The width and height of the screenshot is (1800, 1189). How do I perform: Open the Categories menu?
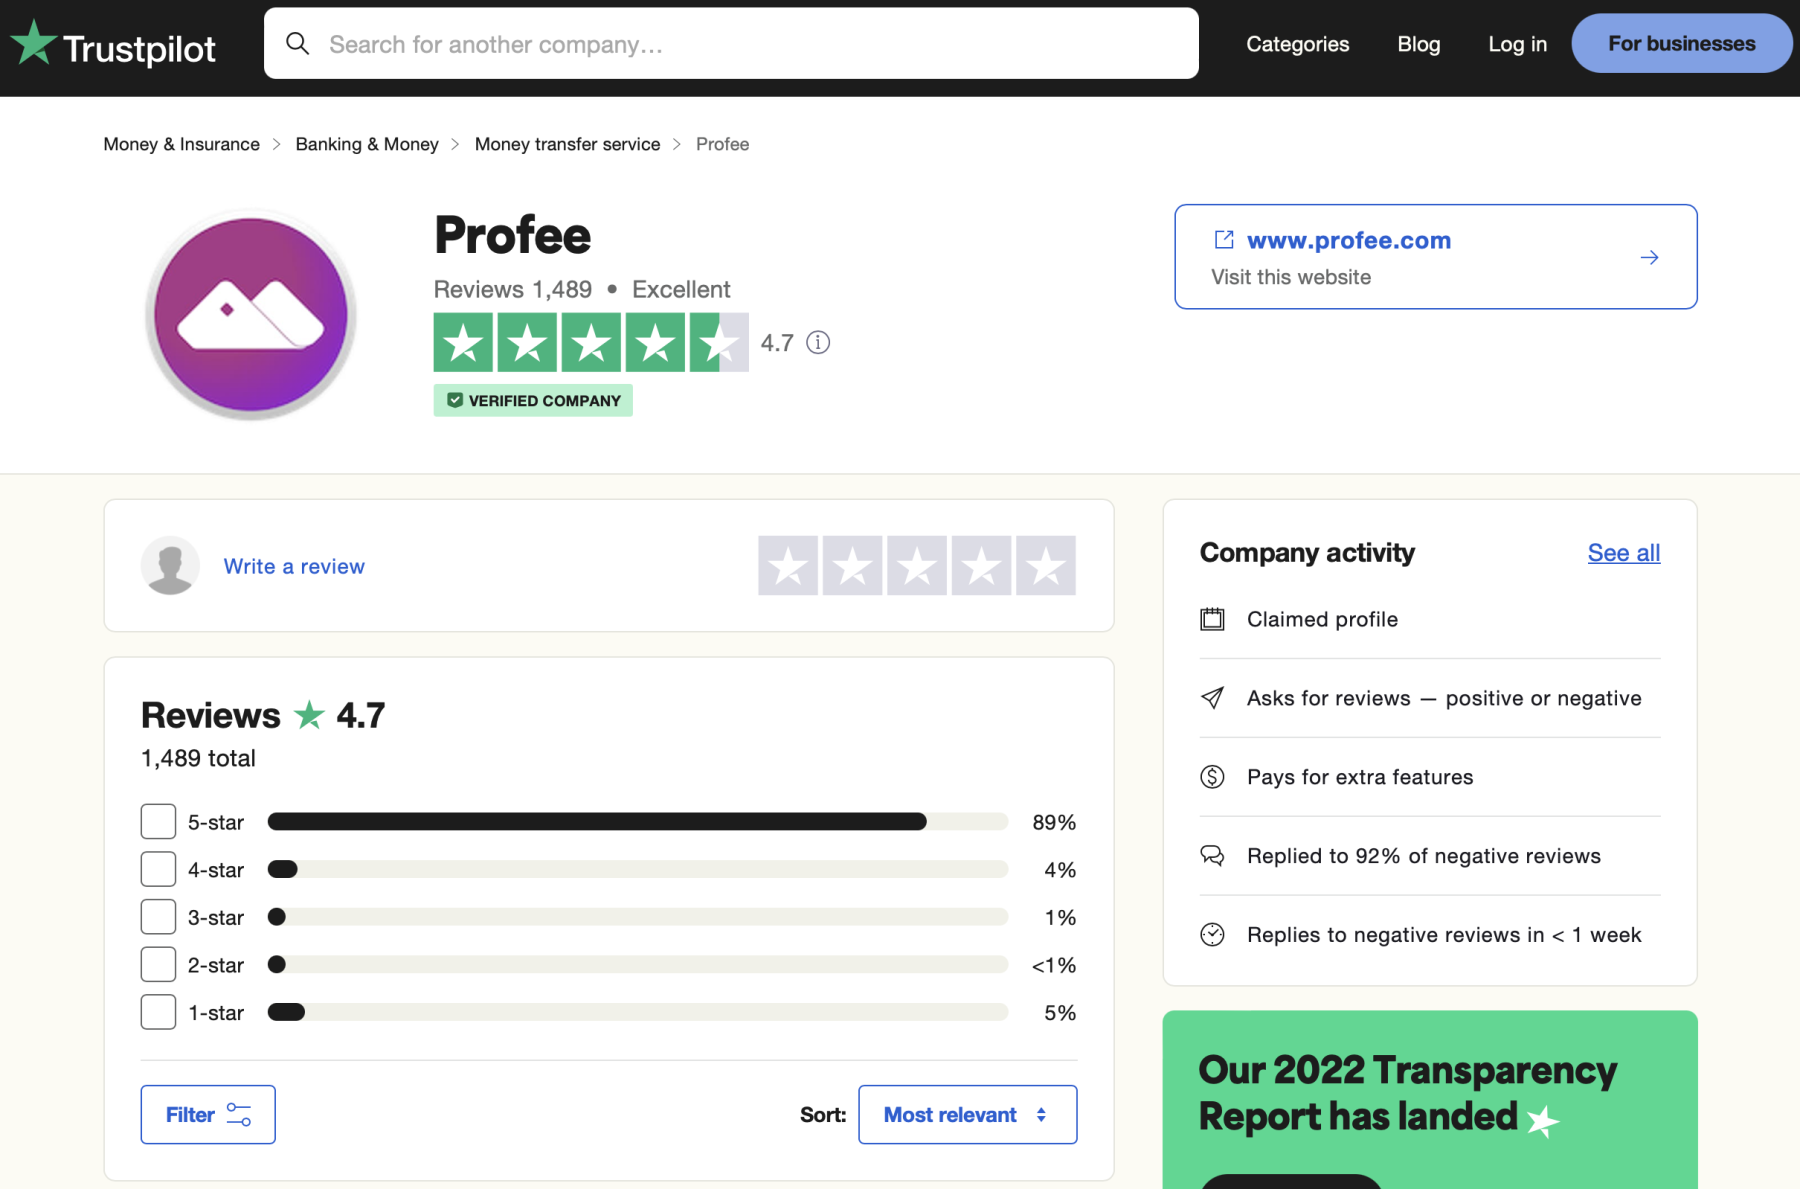click(1297, 44)
